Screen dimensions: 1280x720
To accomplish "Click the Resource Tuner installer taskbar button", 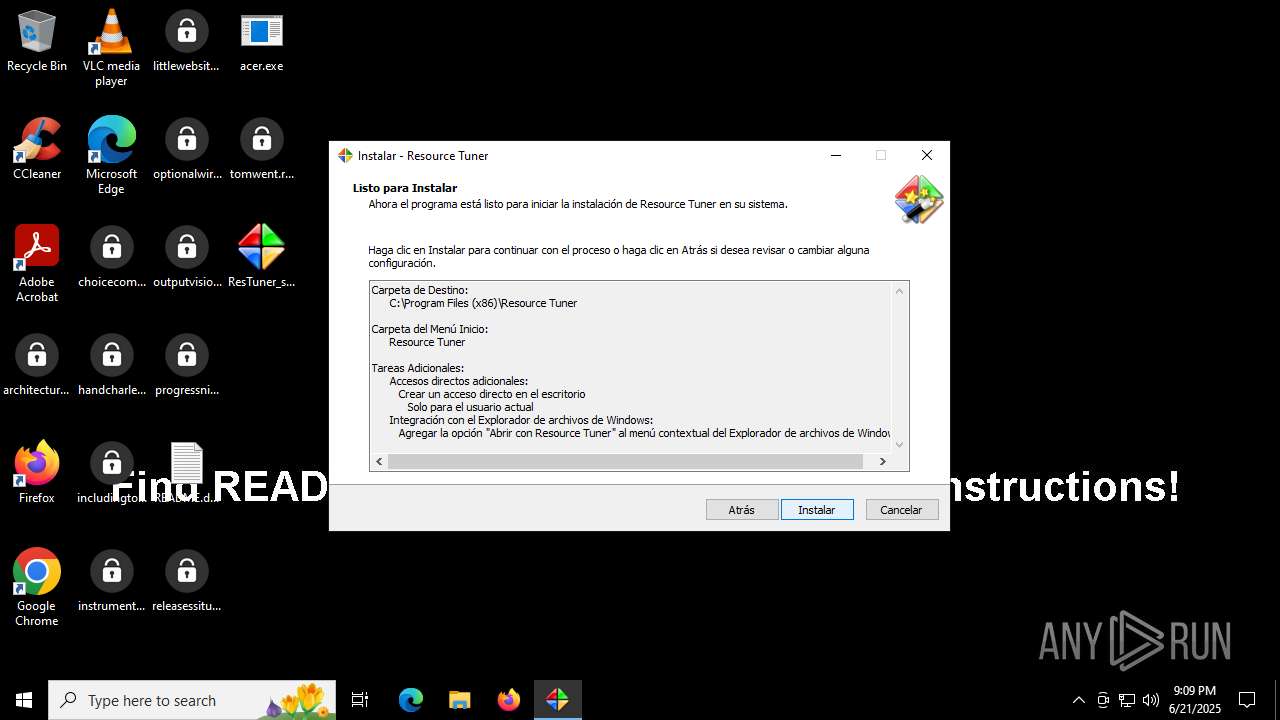I will pyautogui.click(x=558, y=700).
